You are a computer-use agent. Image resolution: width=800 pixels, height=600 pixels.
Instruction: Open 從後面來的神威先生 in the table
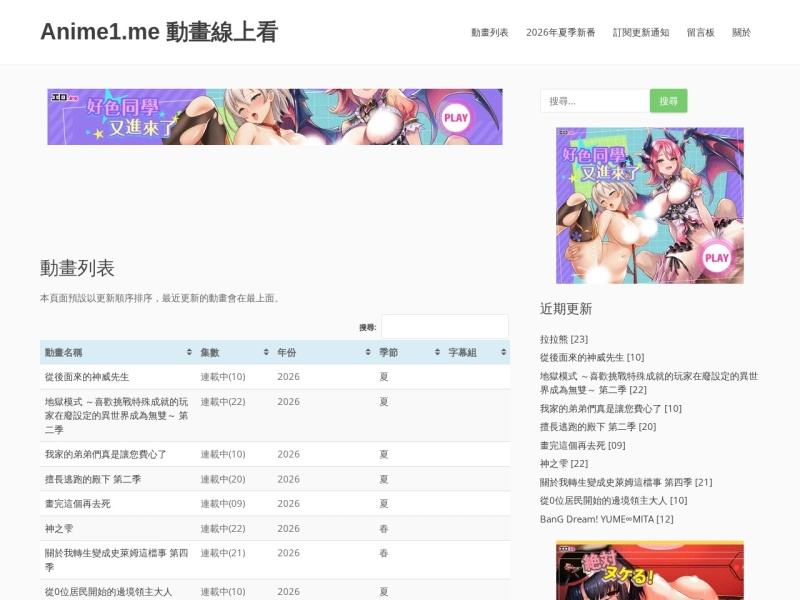click(87, 377)
